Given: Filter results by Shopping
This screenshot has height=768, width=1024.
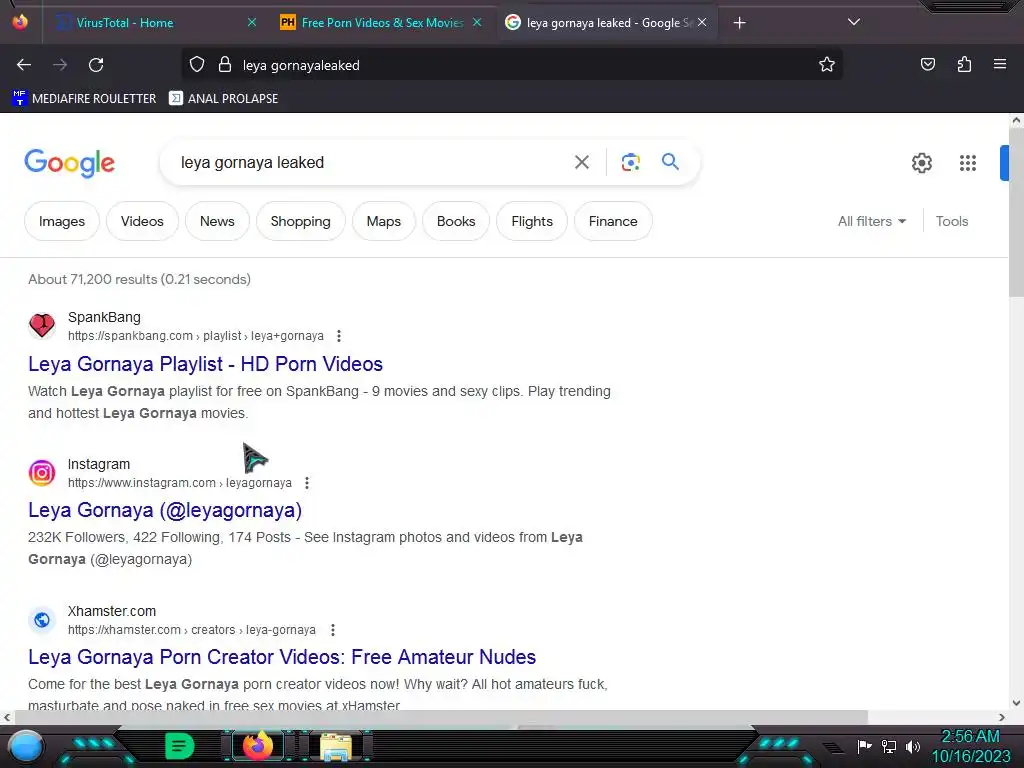Looking at the screenshot, I should [x=300, y=221].
